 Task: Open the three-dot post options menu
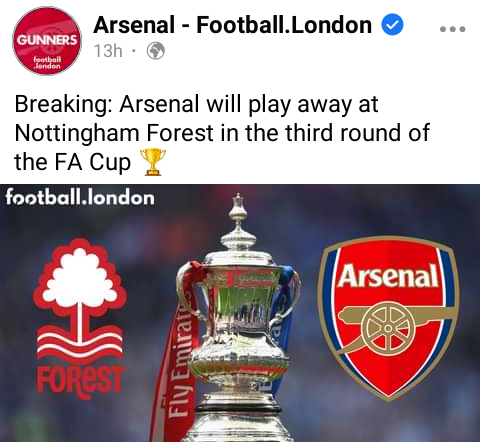click(452, 29)
